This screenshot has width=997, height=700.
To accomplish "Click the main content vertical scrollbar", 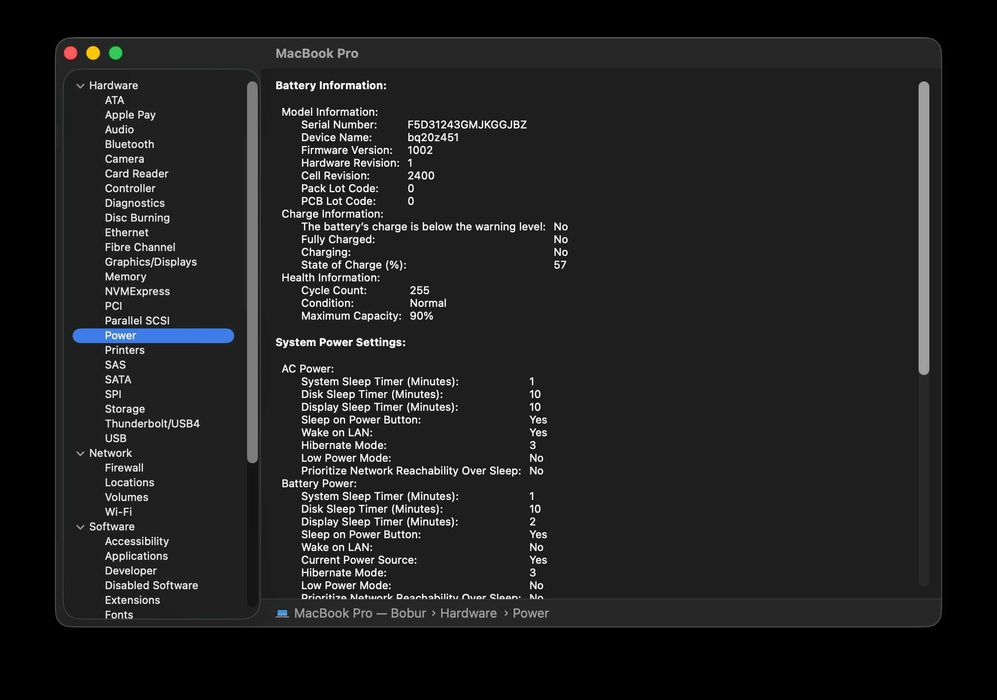I will click(924, 228).
